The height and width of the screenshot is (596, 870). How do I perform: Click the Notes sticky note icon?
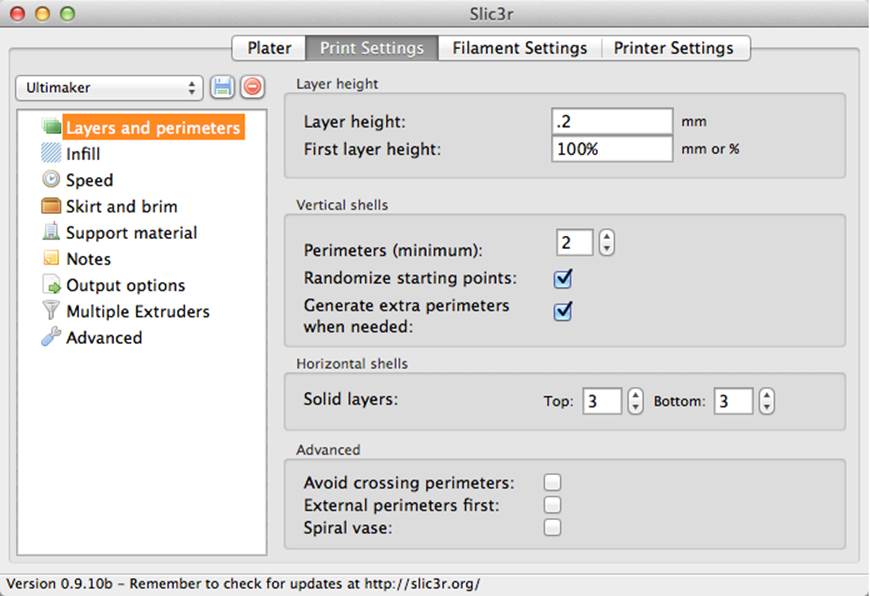click(51, 258)
